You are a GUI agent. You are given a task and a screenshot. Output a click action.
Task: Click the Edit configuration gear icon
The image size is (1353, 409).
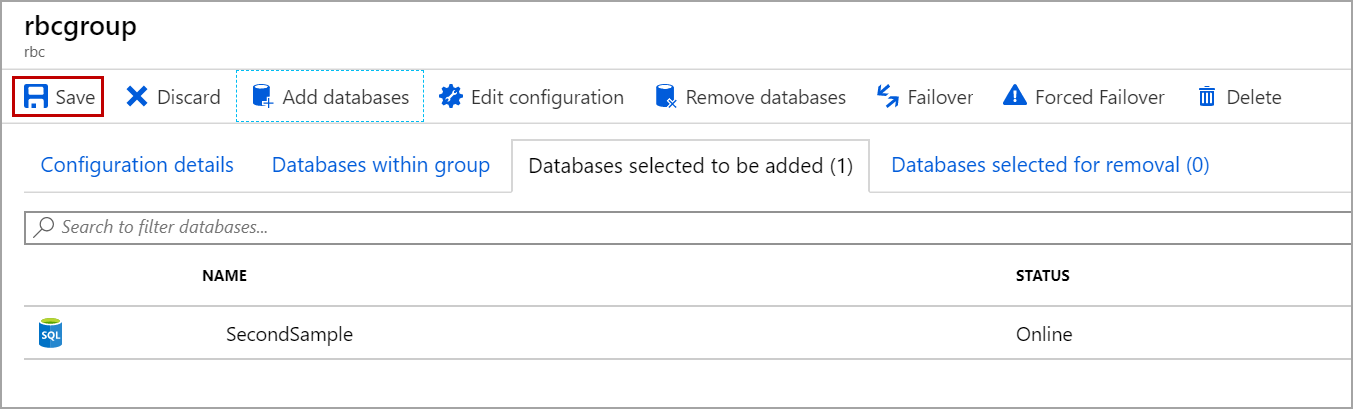pyautogui.click(x=451, y=97)
